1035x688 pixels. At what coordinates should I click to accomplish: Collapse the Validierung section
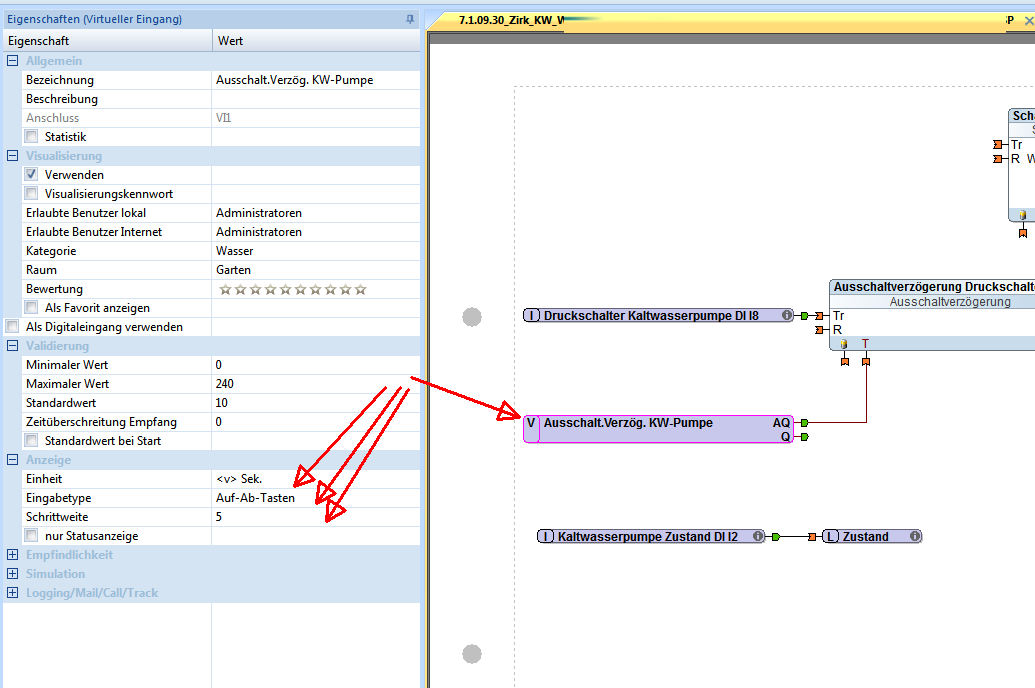click(12, 345)
